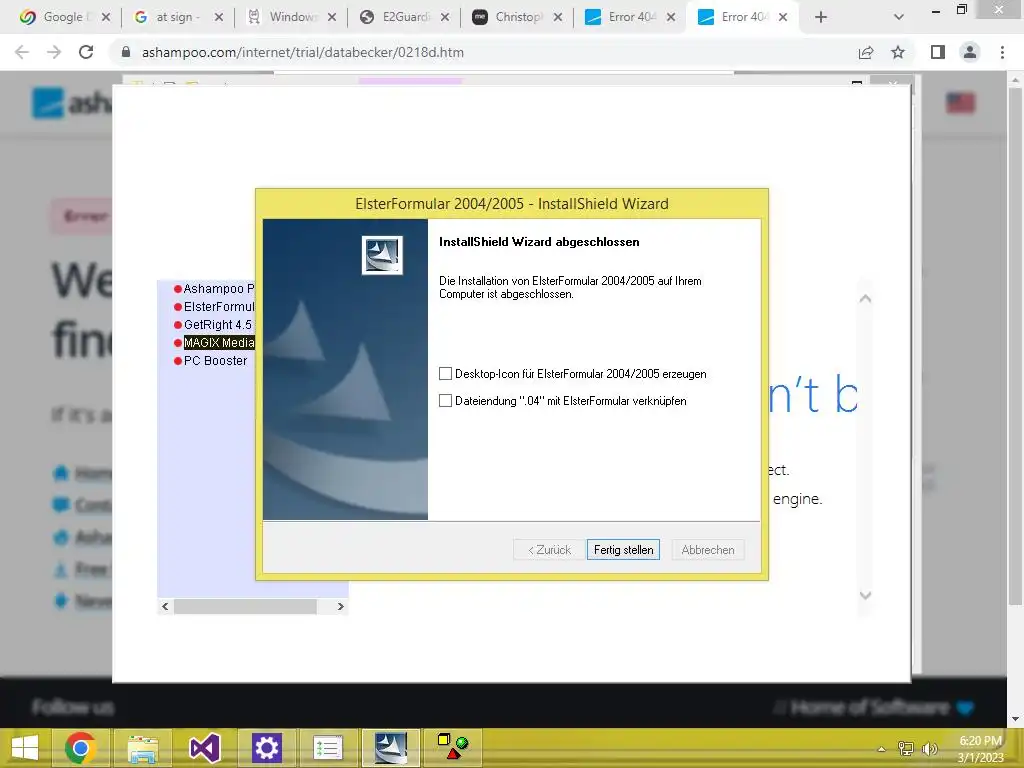
Task: Click the Share page icon
Action: [x=866, y=52]
